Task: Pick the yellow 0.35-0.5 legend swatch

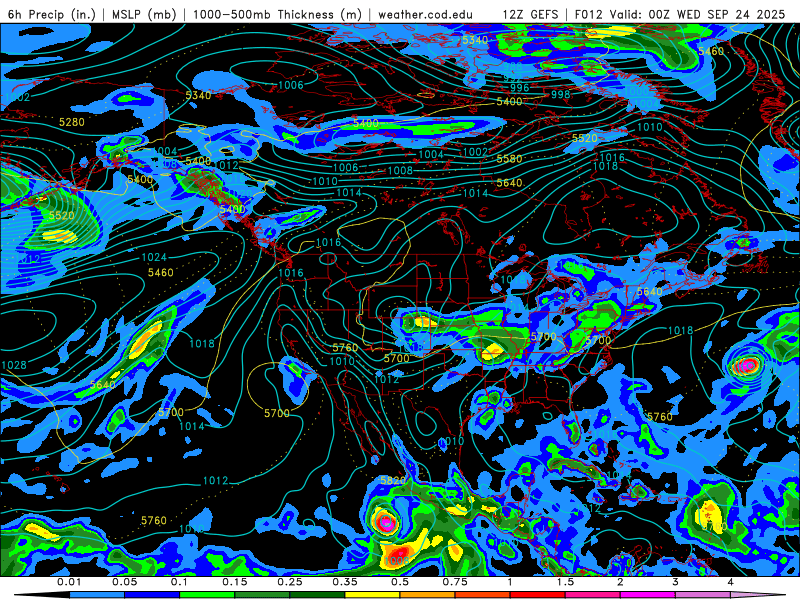Action: (372, 595)
